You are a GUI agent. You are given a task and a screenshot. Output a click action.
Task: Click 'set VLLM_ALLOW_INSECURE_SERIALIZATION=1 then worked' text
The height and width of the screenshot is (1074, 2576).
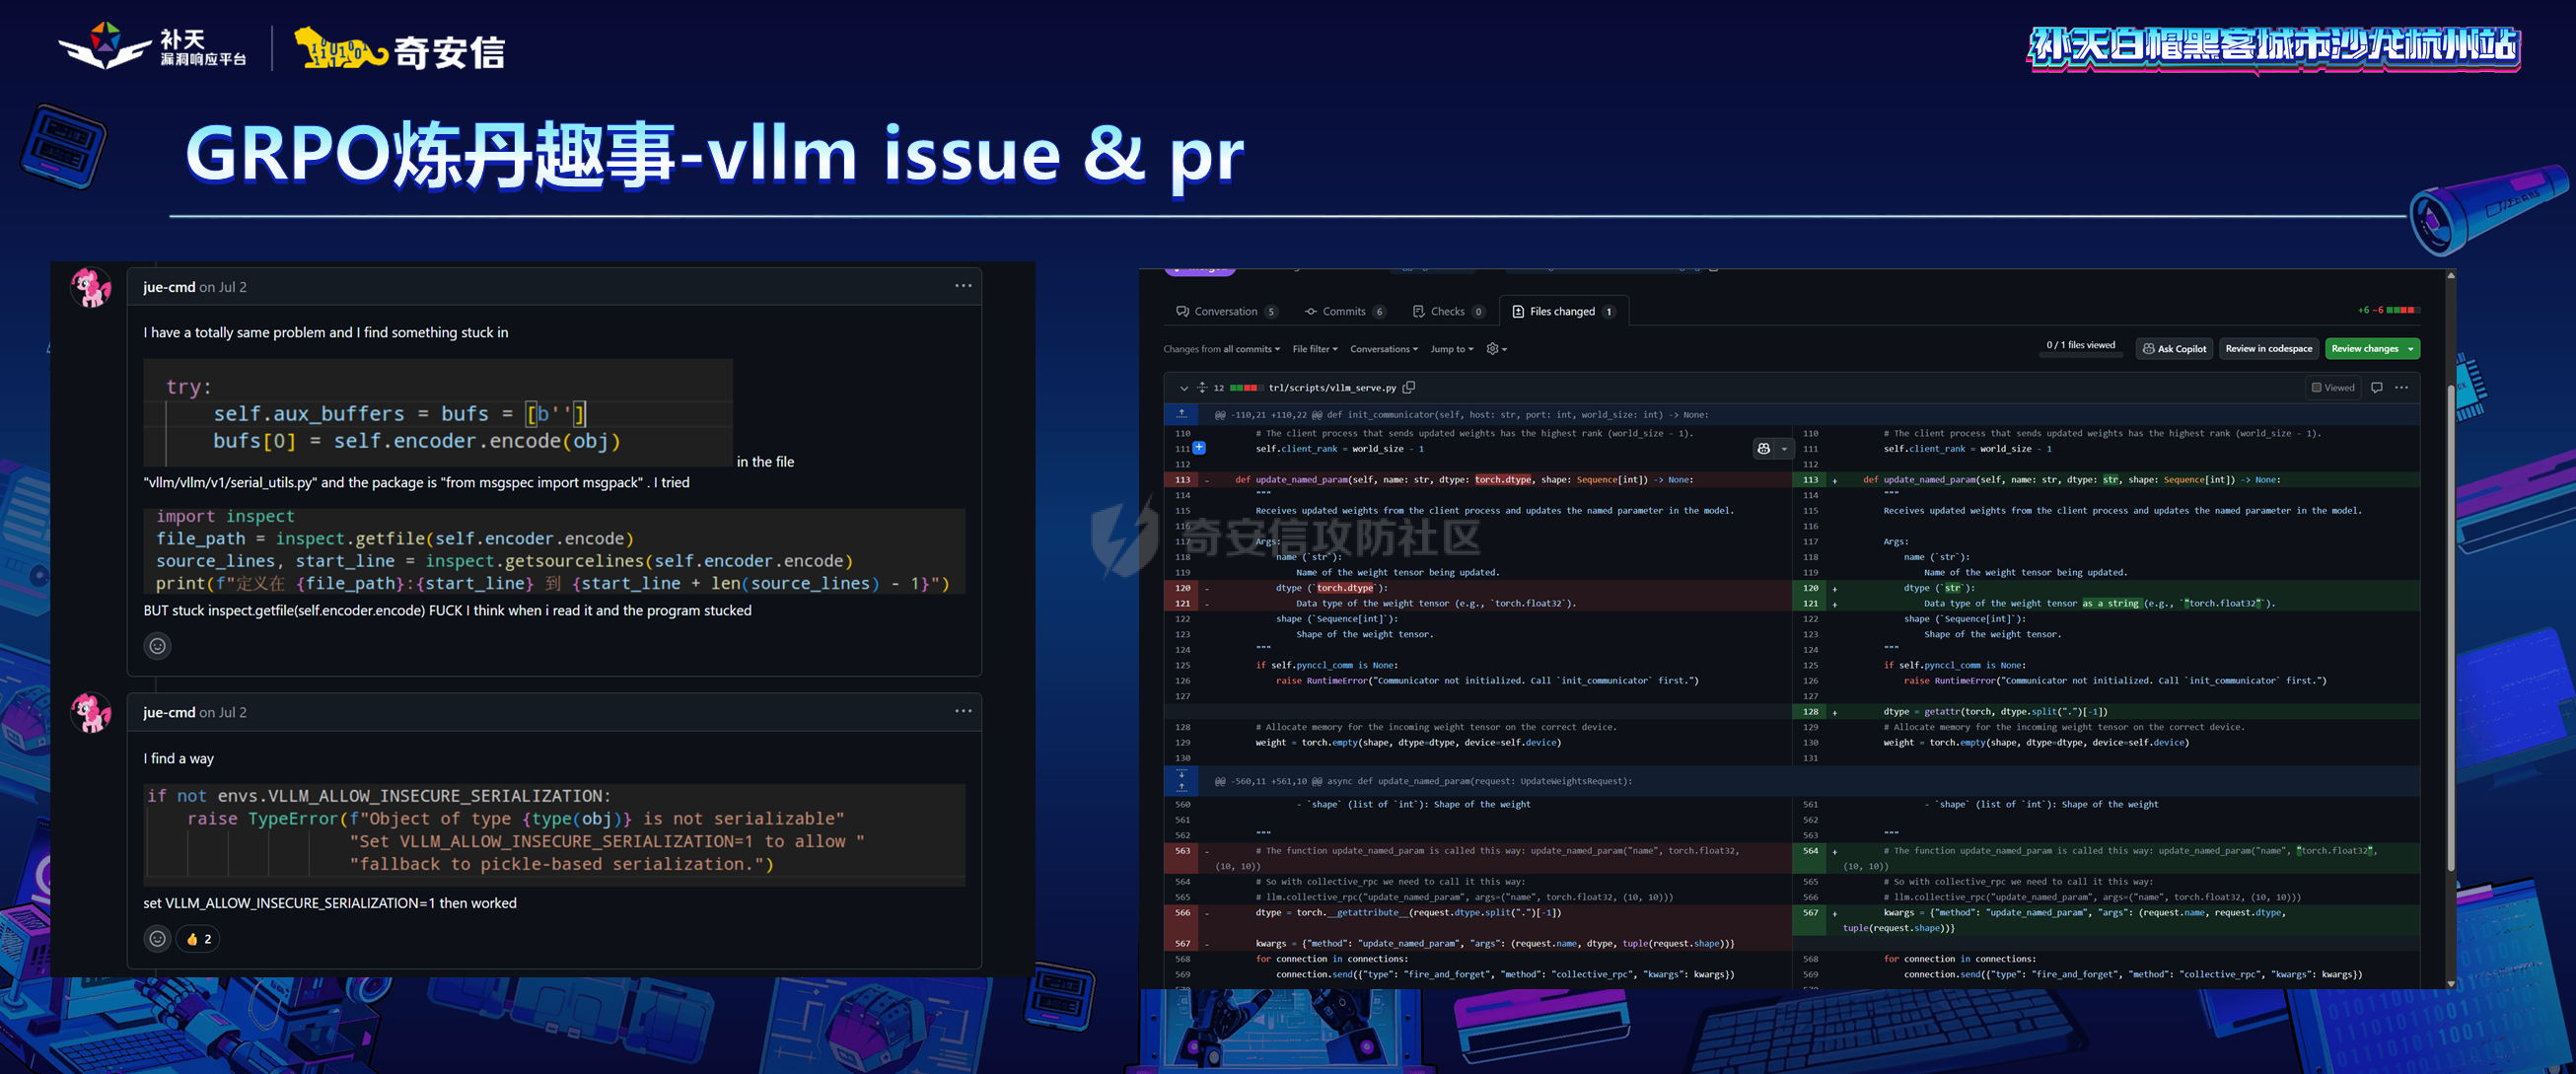point(330,903)
